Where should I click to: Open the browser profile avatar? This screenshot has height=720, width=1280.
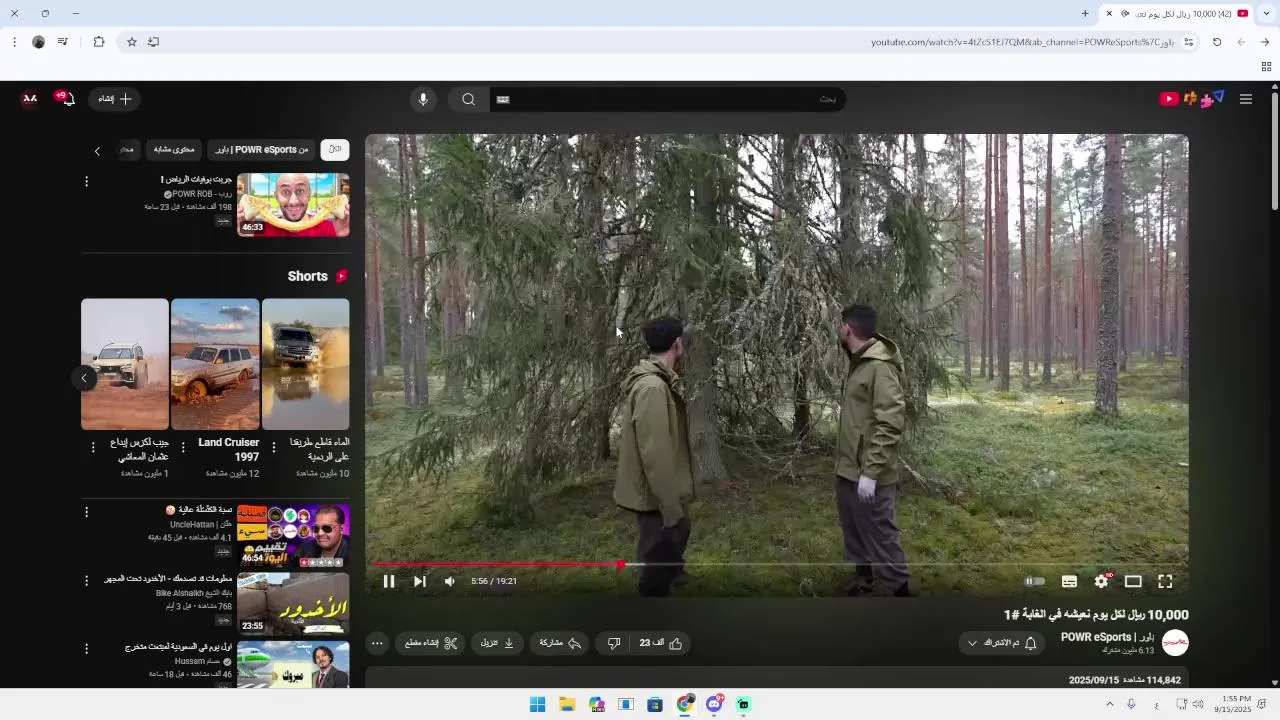pos(38,42)
